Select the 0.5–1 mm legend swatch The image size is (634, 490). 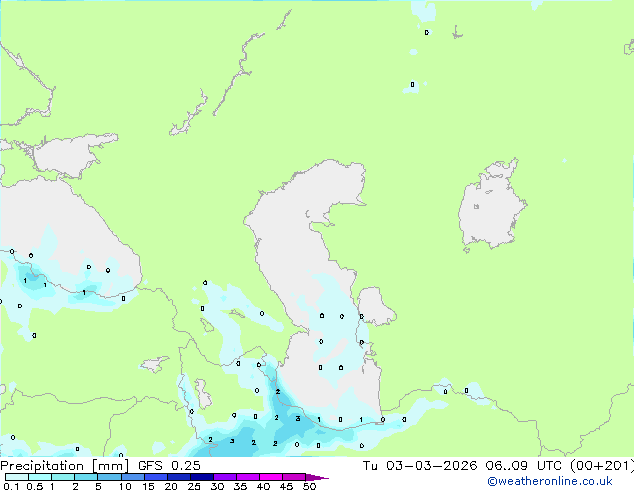(x=40, y=477)
